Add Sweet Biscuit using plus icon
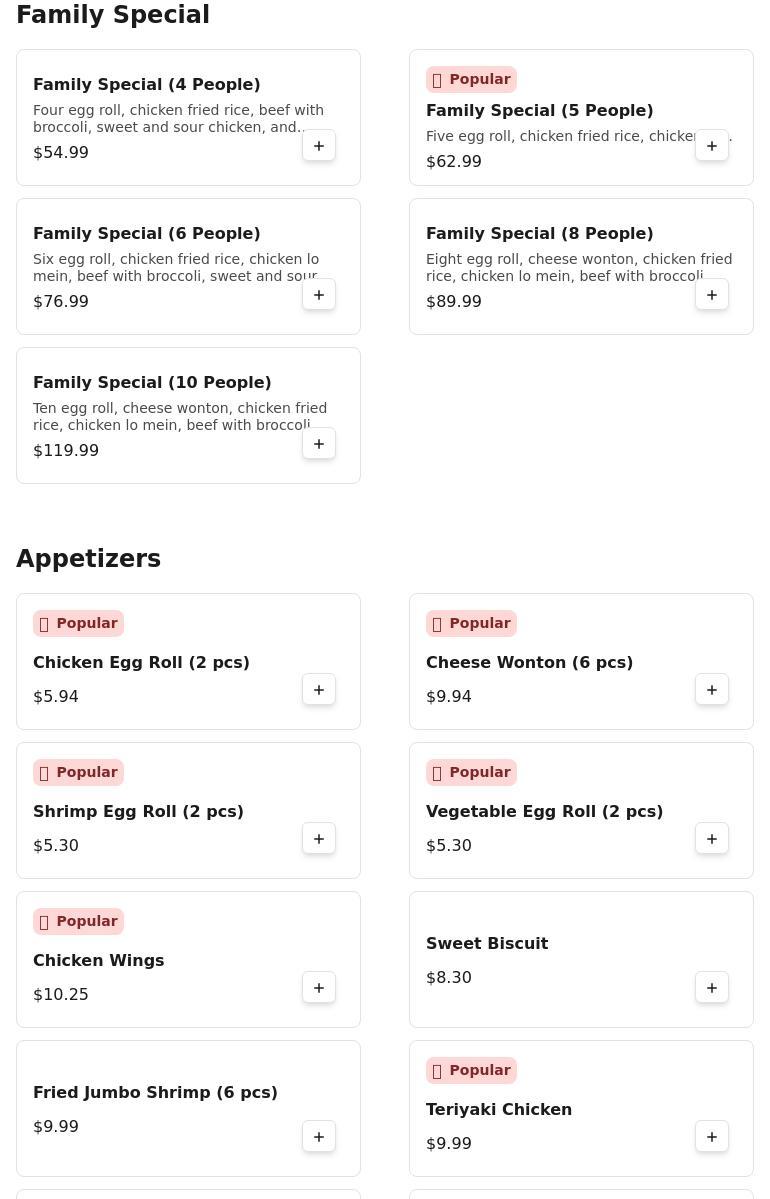 (x=712, y=988)
